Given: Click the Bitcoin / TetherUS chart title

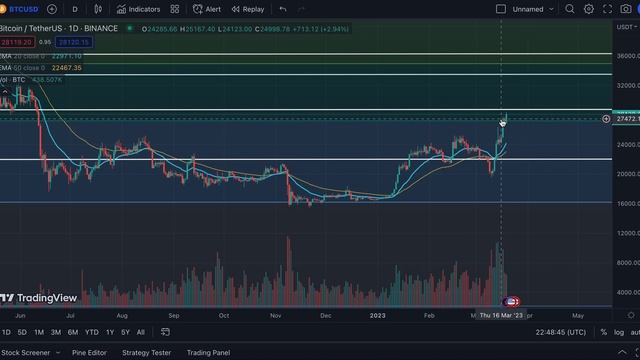Looking at the screenshot, I should click(59, 29).
